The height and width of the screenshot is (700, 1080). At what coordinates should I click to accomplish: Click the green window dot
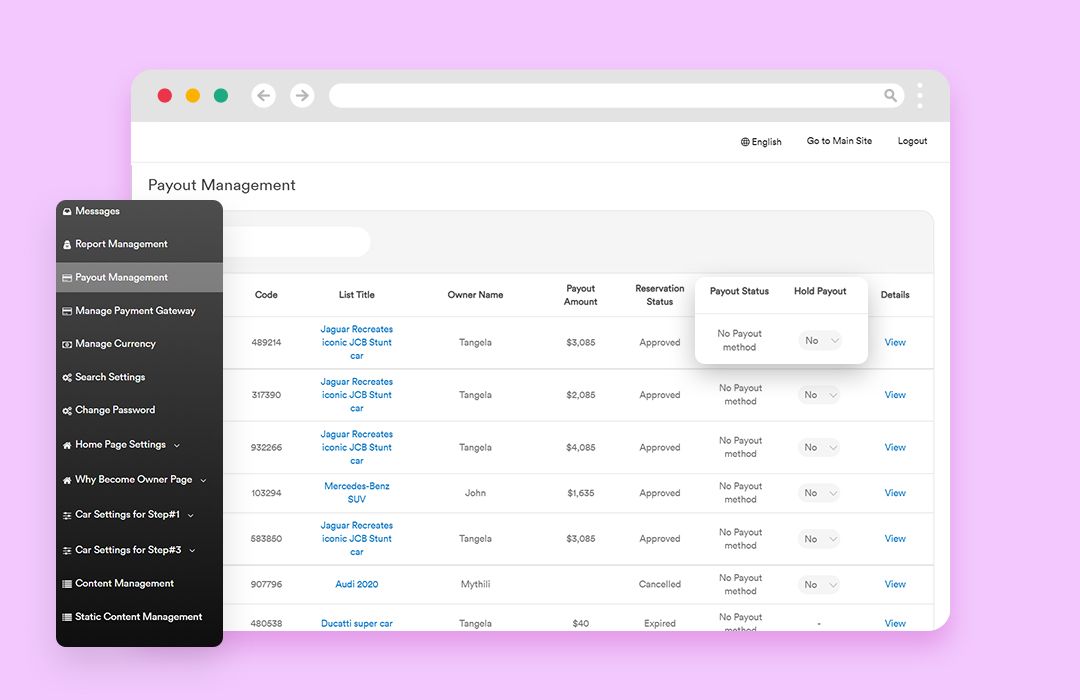click(x=221, y=95)
